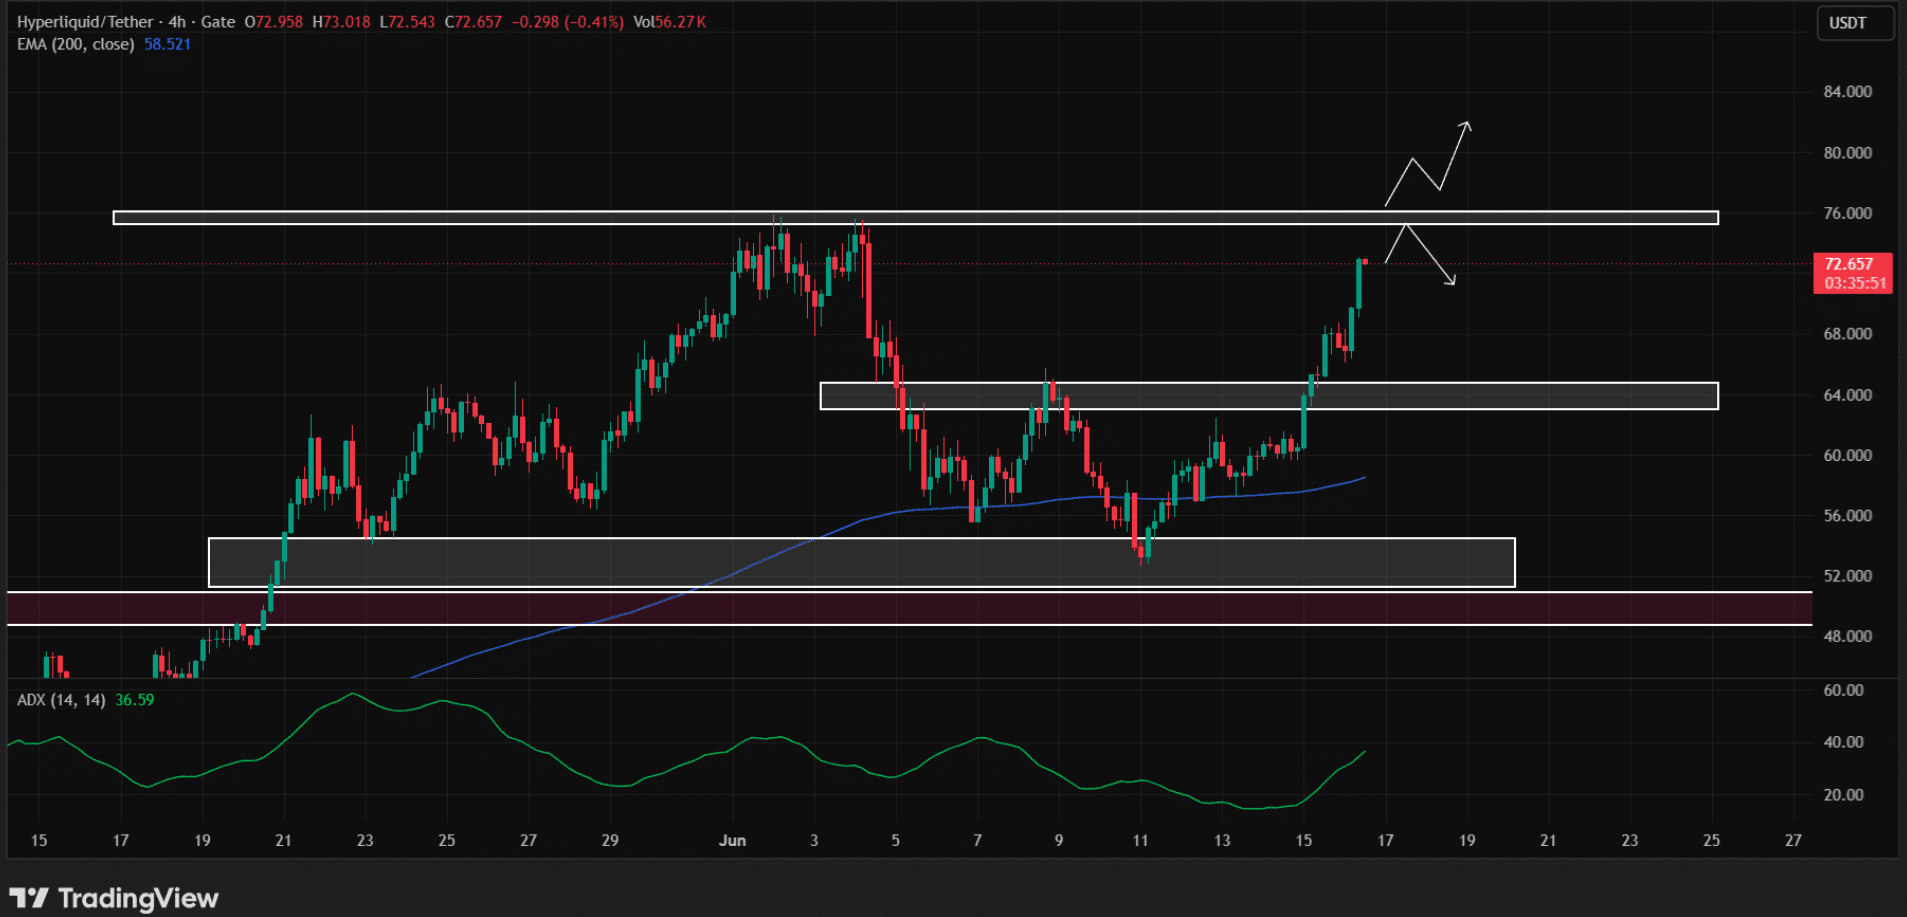
Task: Click the 40.00 ADX axis label
Action: (1843, 742)
